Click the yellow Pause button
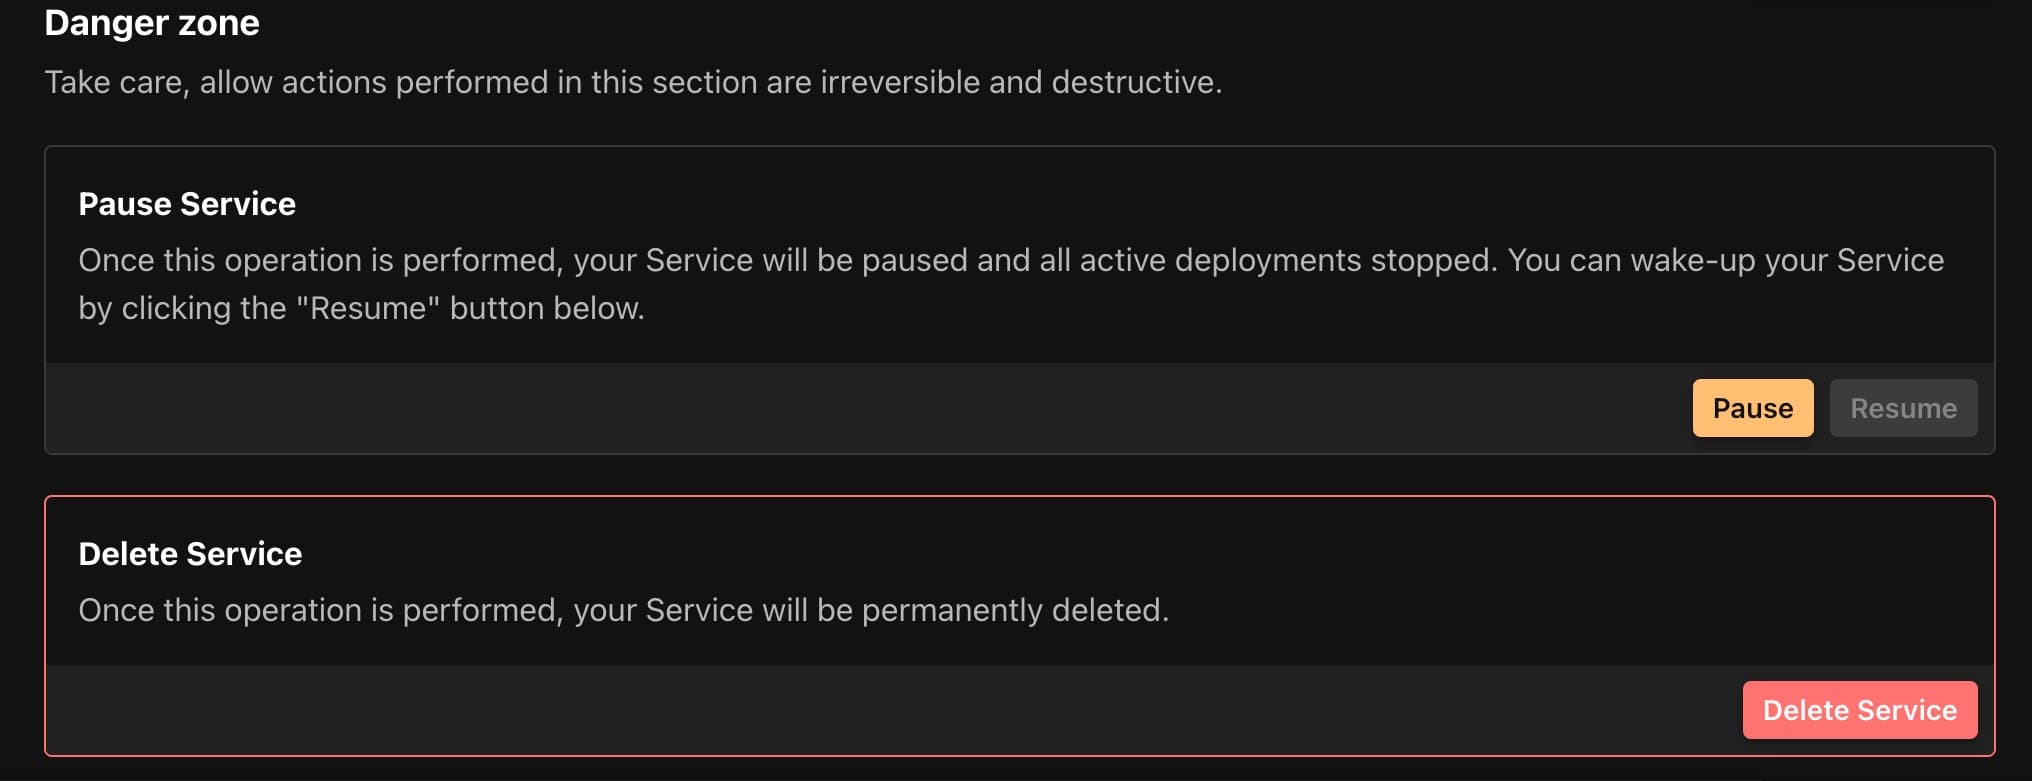2032x781 pixels. (x=1752, y=408)
